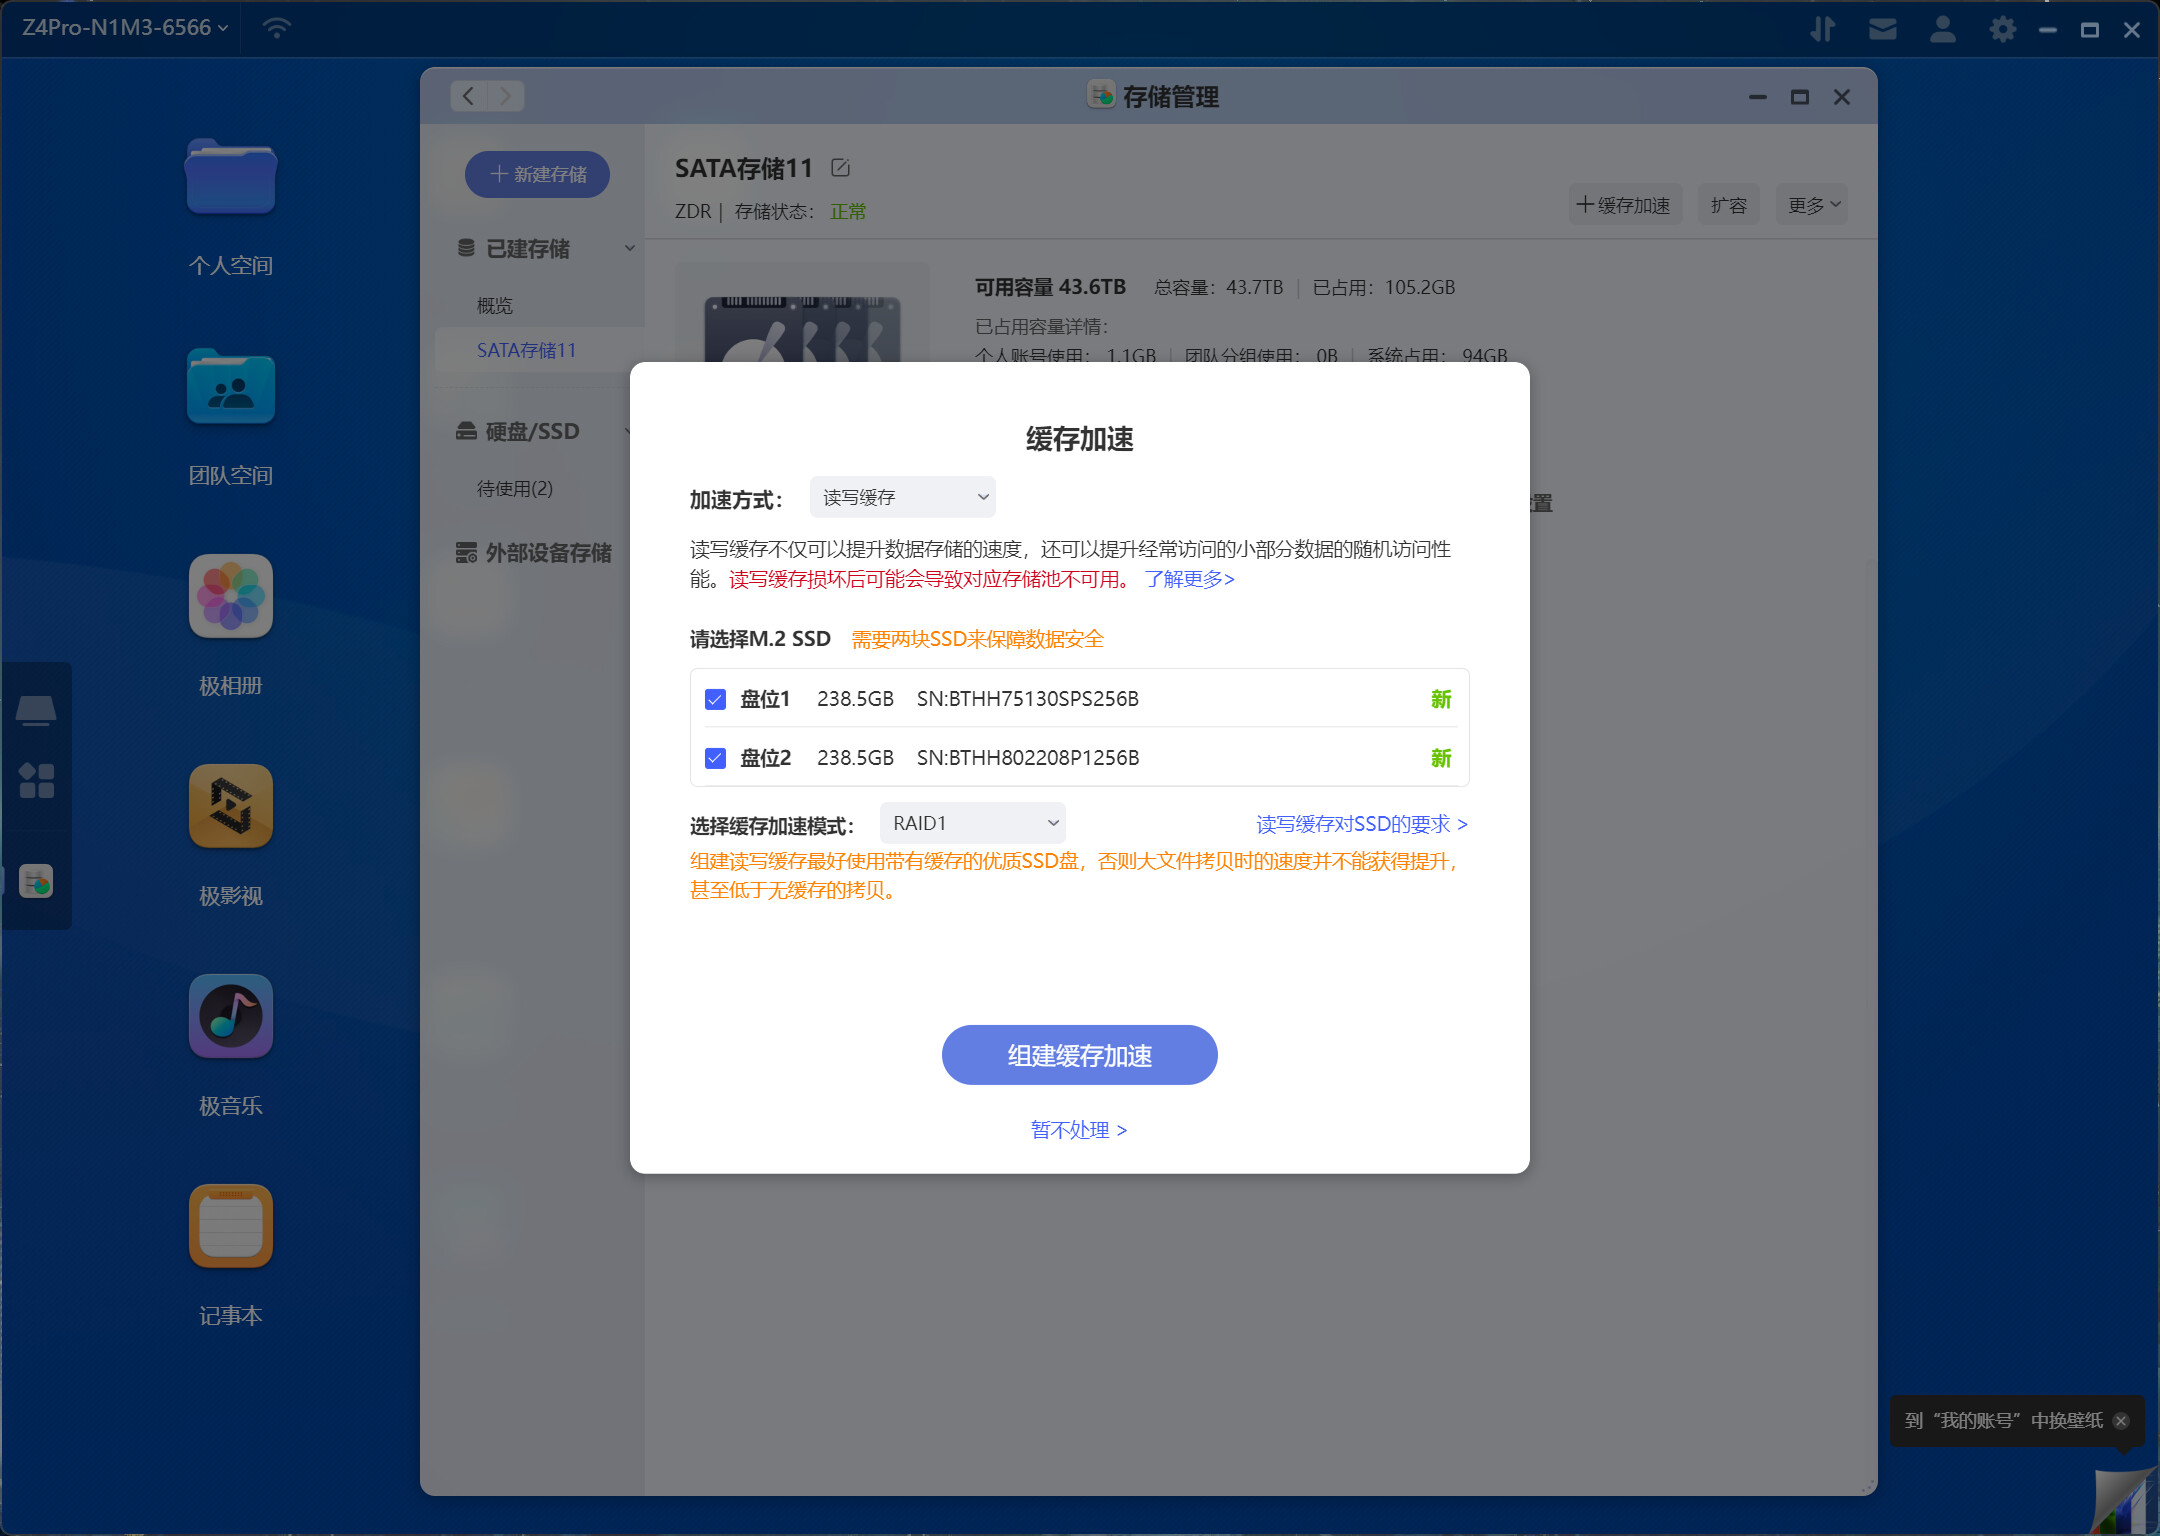Collapse the 已建存储 sidebar section

630,248
